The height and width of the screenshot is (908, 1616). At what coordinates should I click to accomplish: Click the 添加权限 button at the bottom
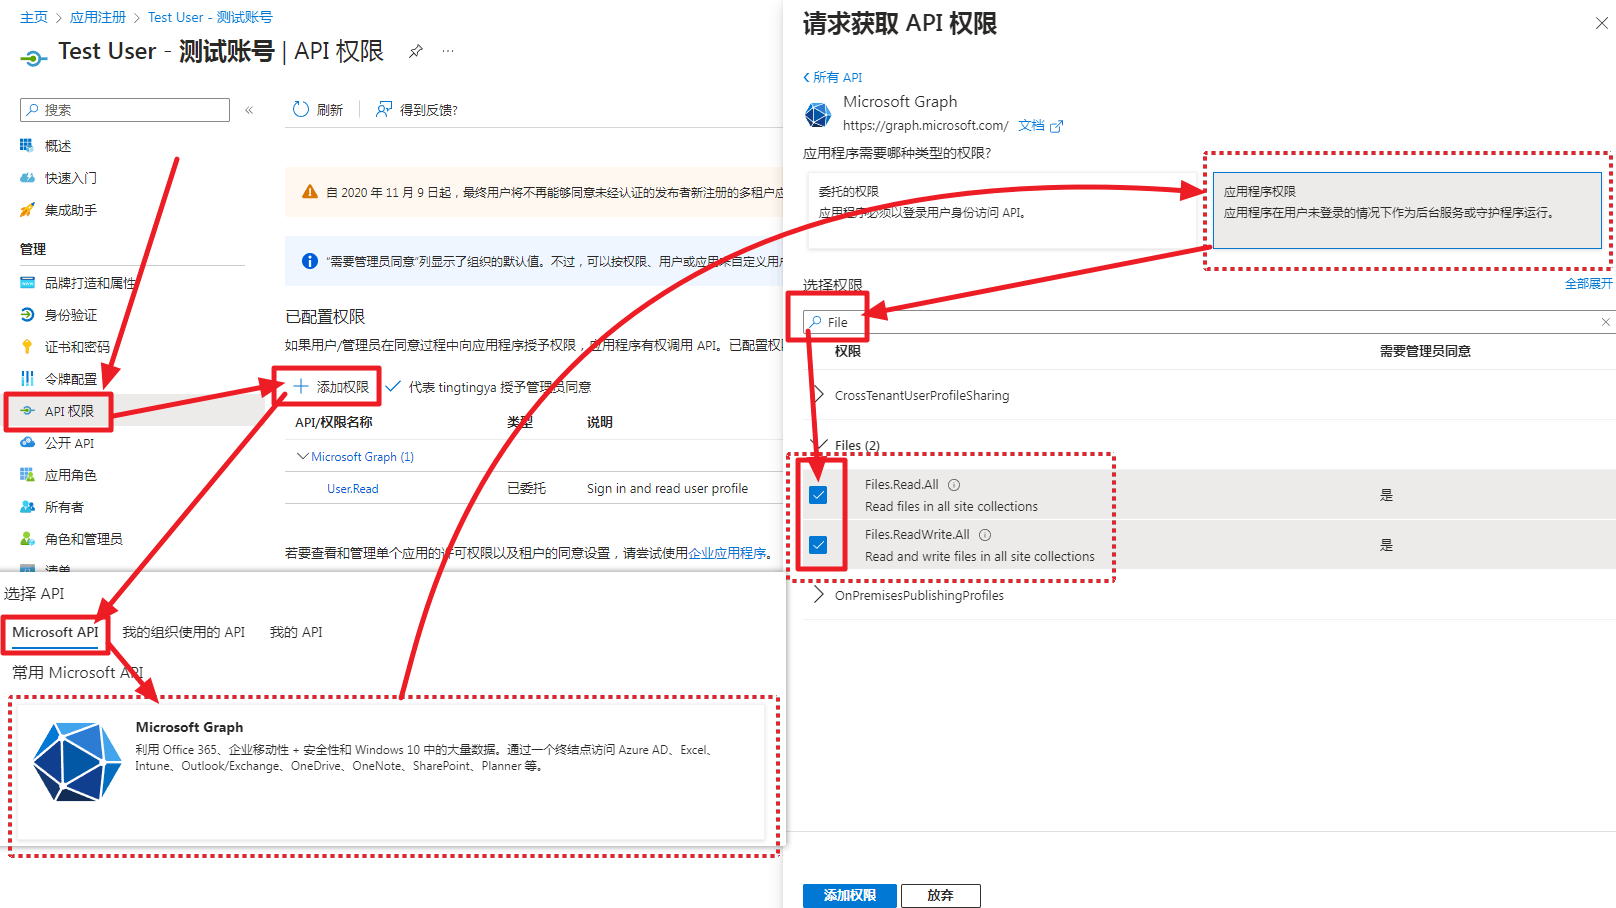[x=849, y=895]
